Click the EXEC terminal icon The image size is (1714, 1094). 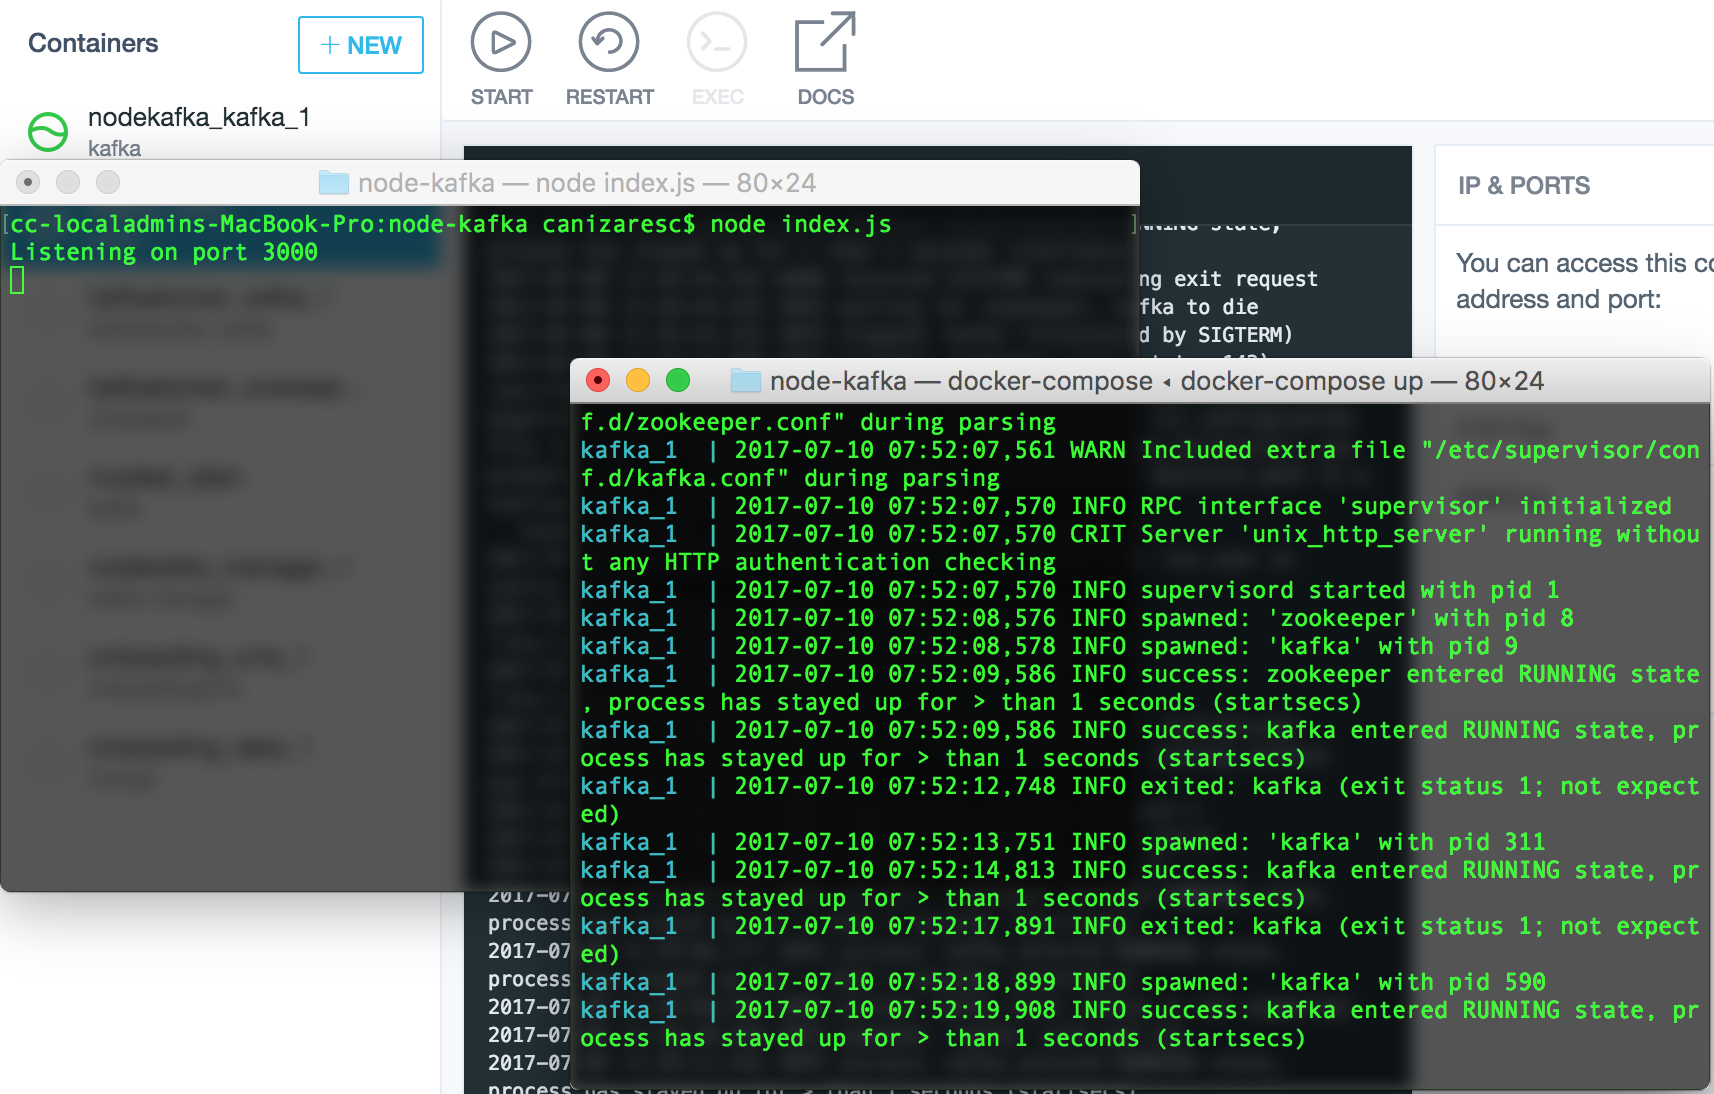(717, 42)
